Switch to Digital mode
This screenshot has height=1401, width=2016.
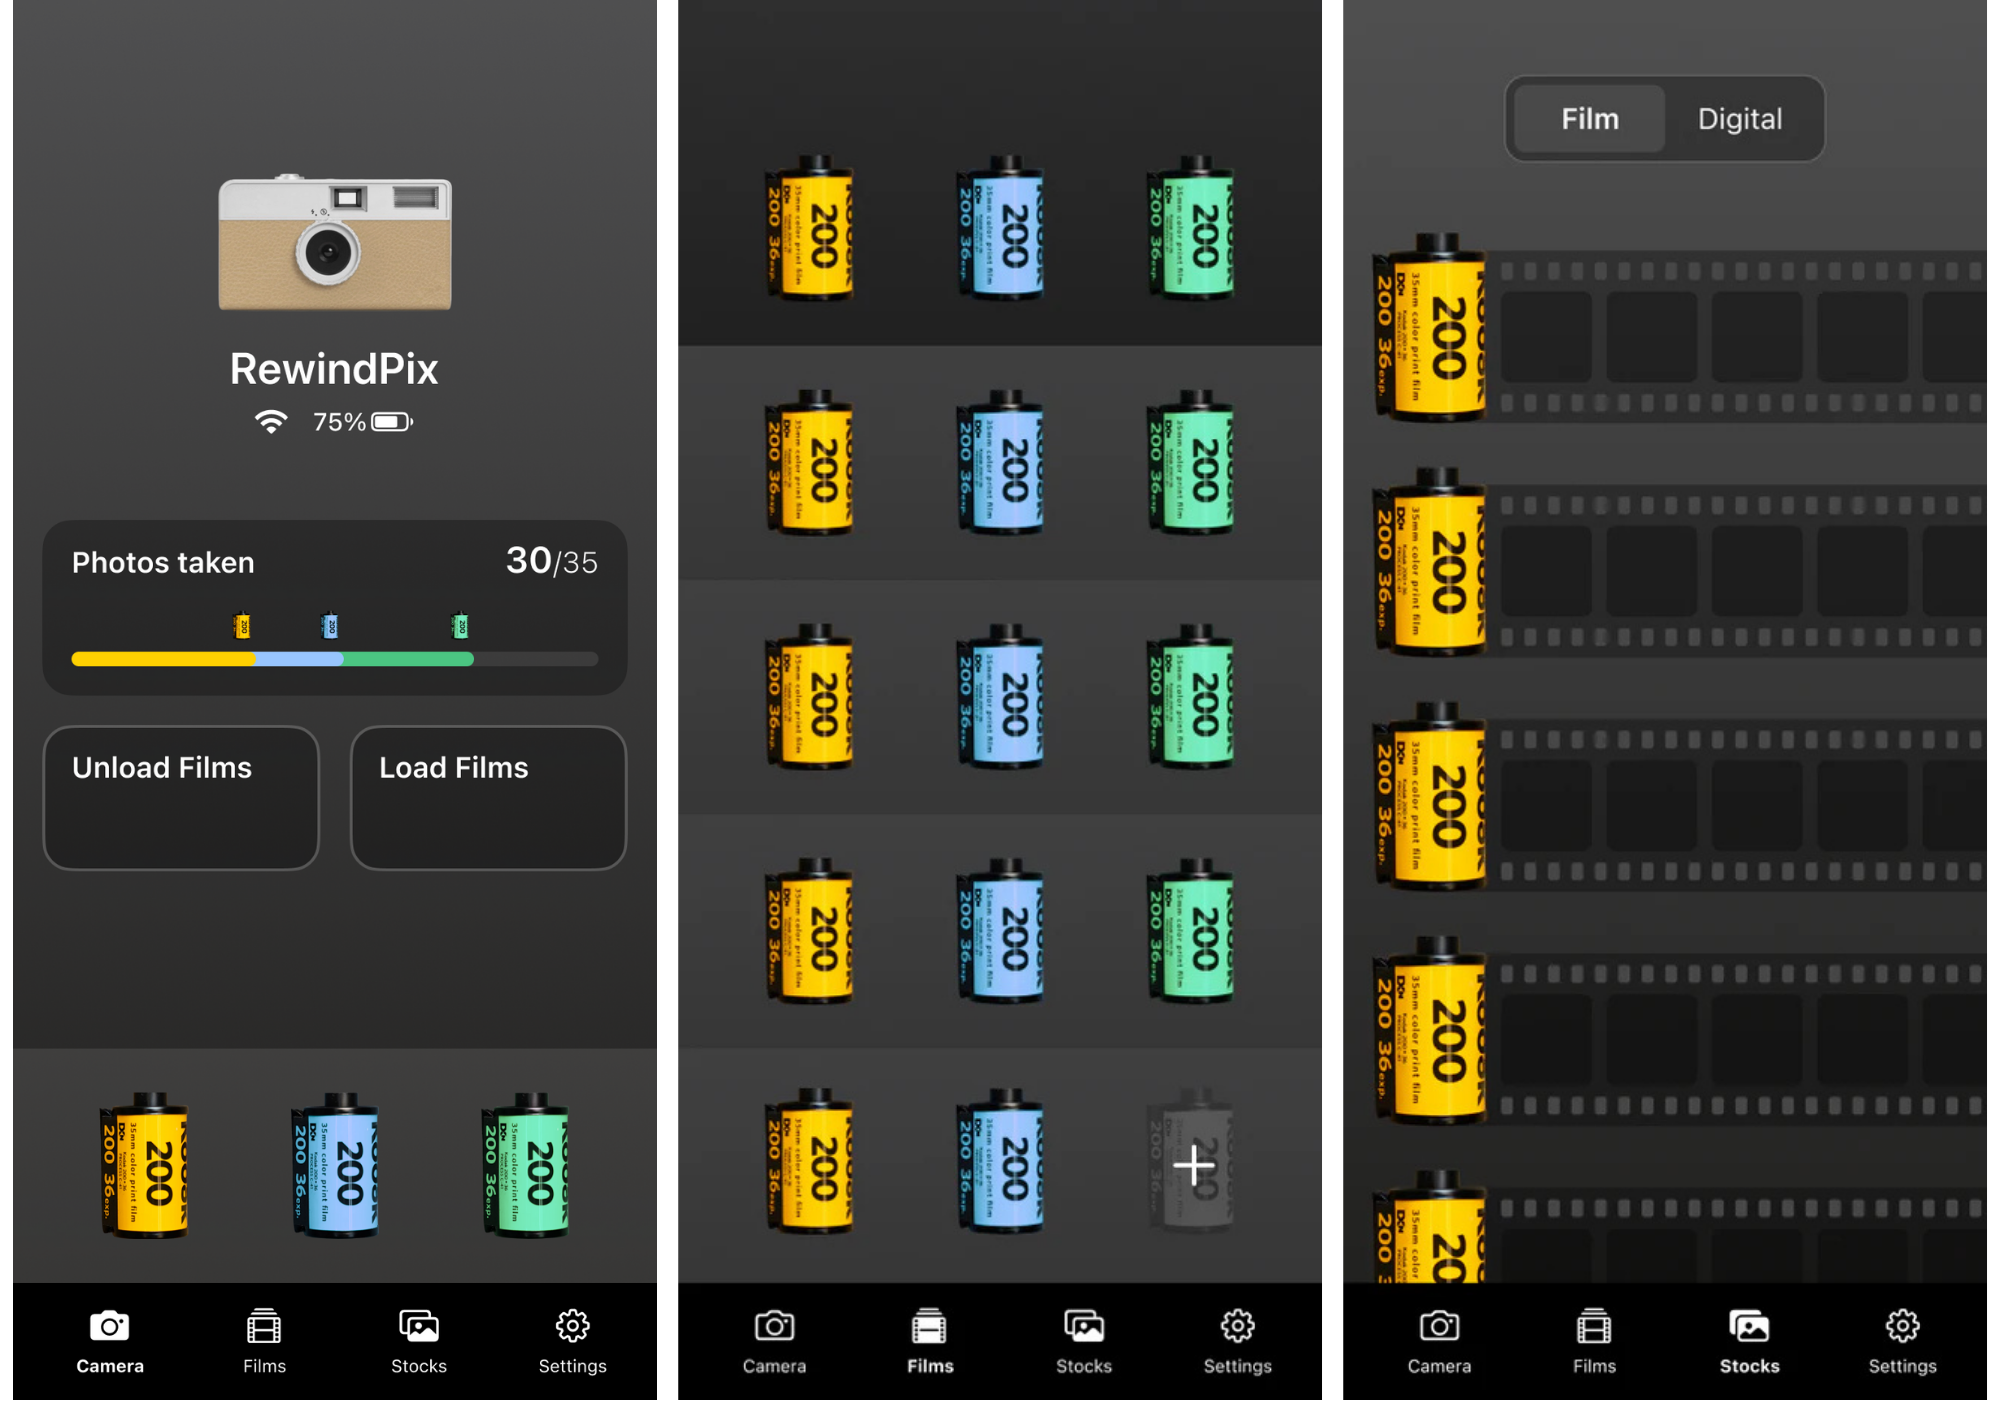1739,119
